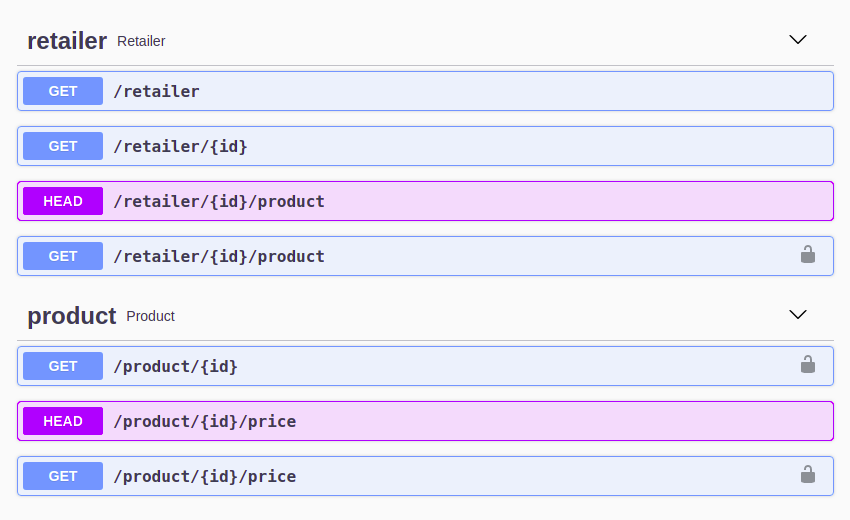Viewport: 850px width, 520px height.
Task: Open the GET /product/{id}/price path text
Action: coord(204,477)
